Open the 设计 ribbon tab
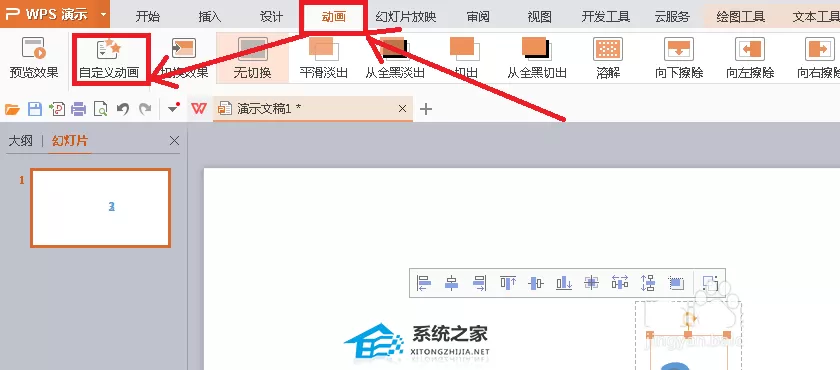The width and height of the screenshot is (840, 370). pyautogui.click(x=272, y=17)
